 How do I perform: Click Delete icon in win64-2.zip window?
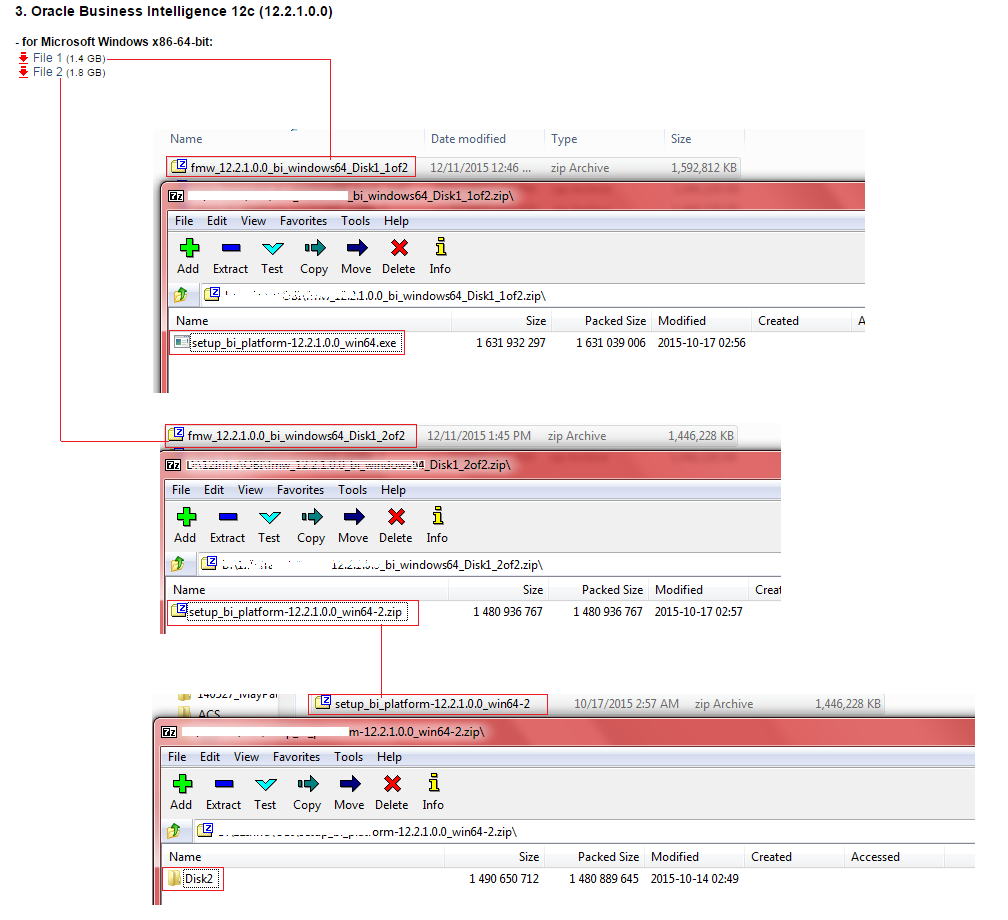click(392, 784)
